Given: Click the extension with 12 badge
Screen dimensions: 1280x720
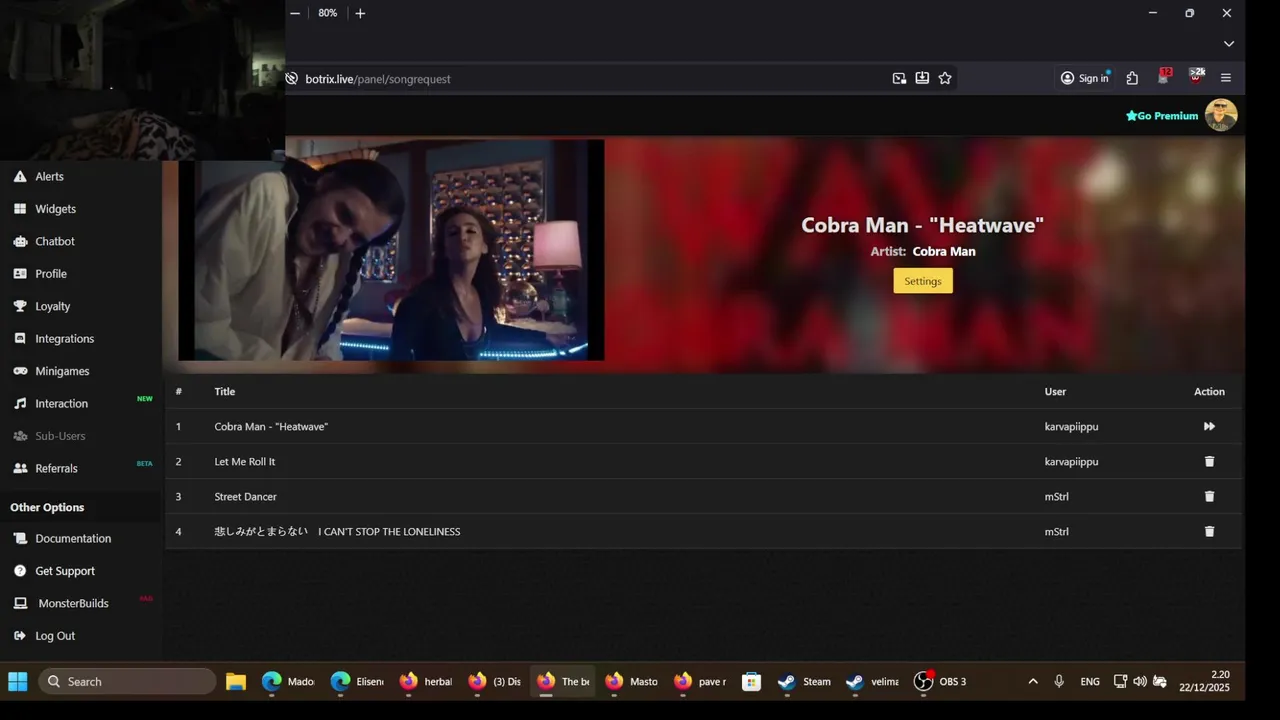Looking at the screenshot, I should (x=1164, y=76).
